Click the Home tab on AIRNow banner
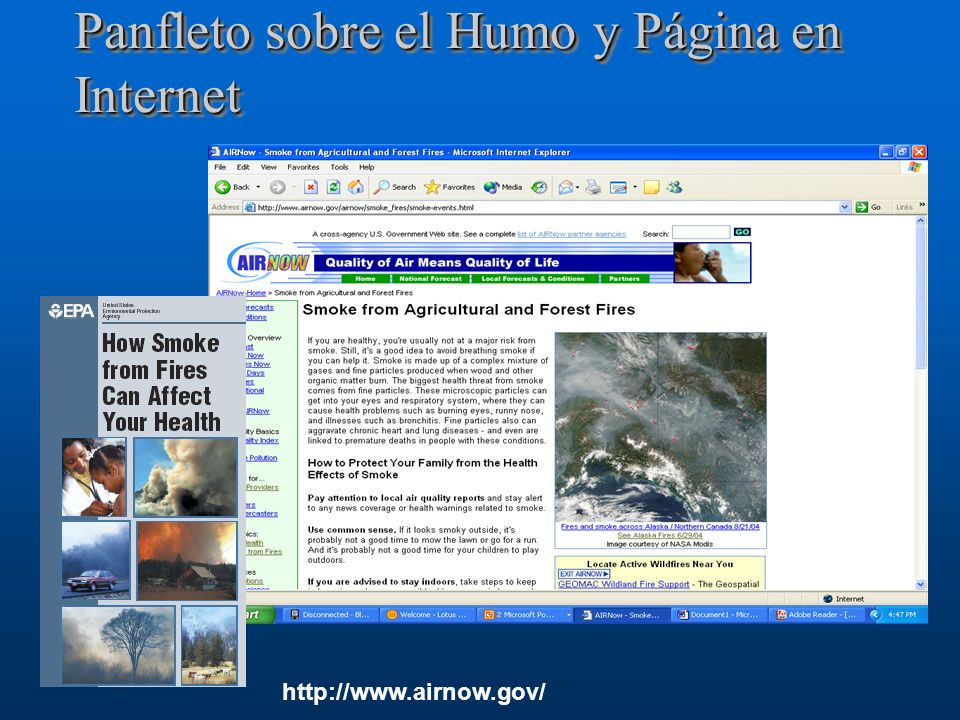960x720 pixels. 366,279
